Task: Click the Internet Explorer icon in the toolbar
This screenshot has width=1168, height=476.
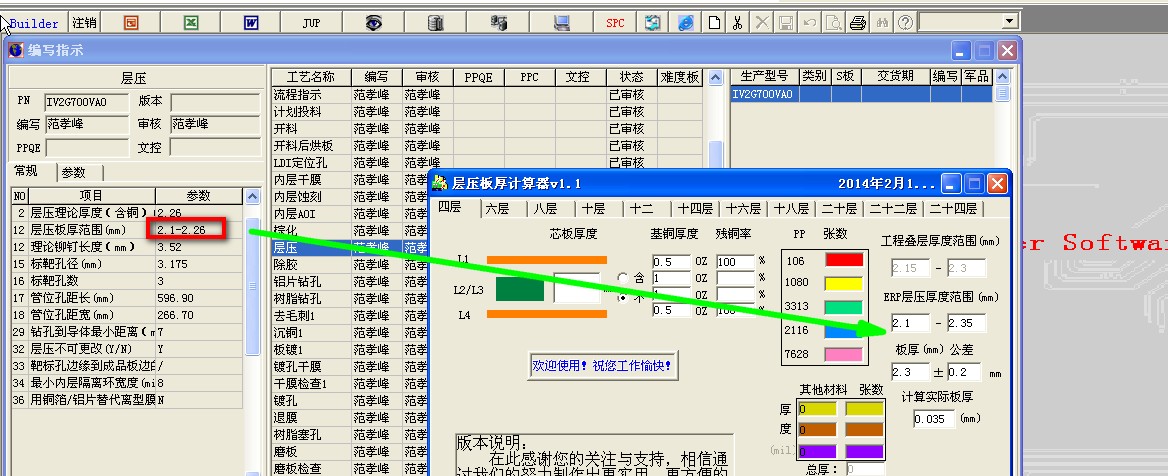Action: (686, 23)
